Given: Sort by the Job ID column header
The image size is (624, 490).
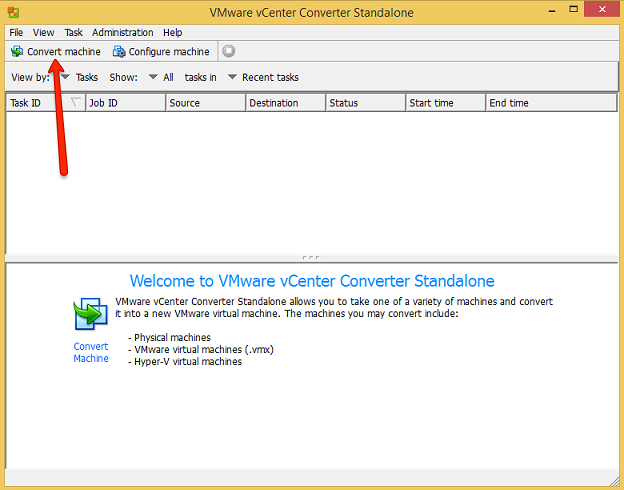Looking at the screenshot, I should point(126,103).
